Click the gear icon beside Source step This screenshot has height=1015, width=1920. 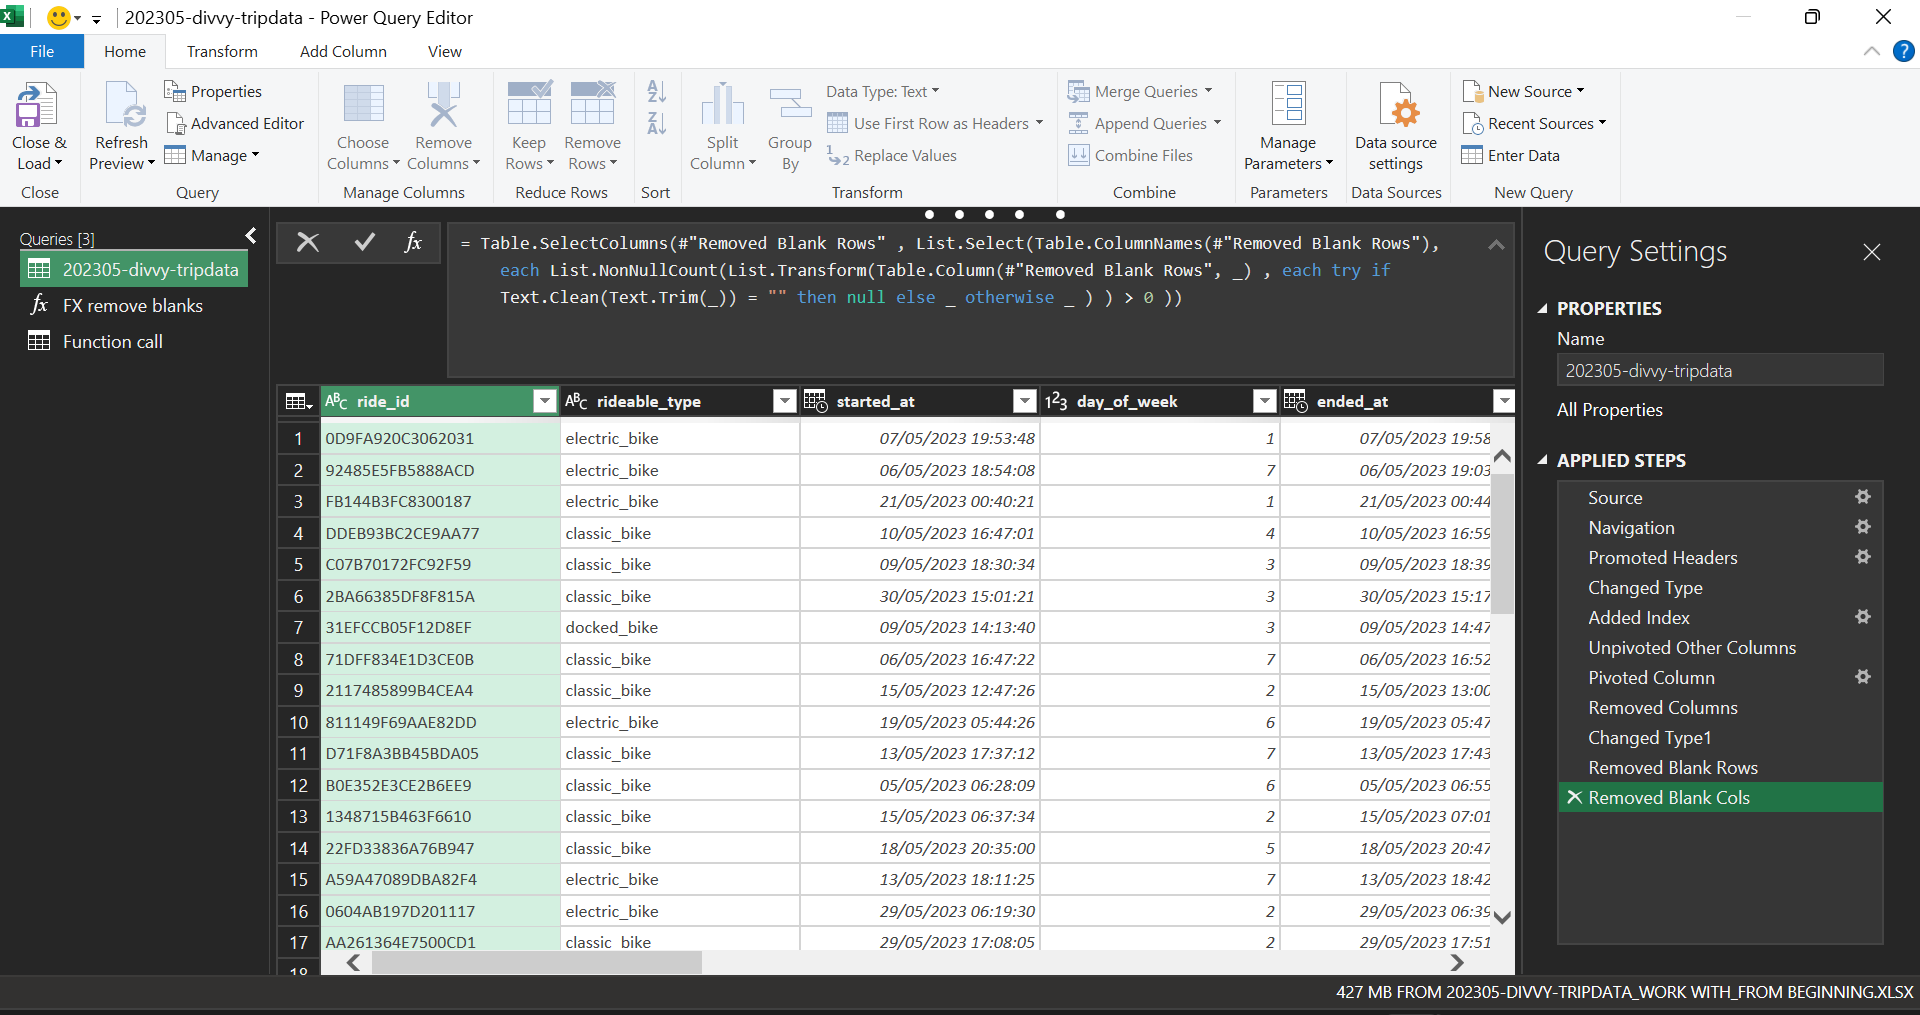1863,497
